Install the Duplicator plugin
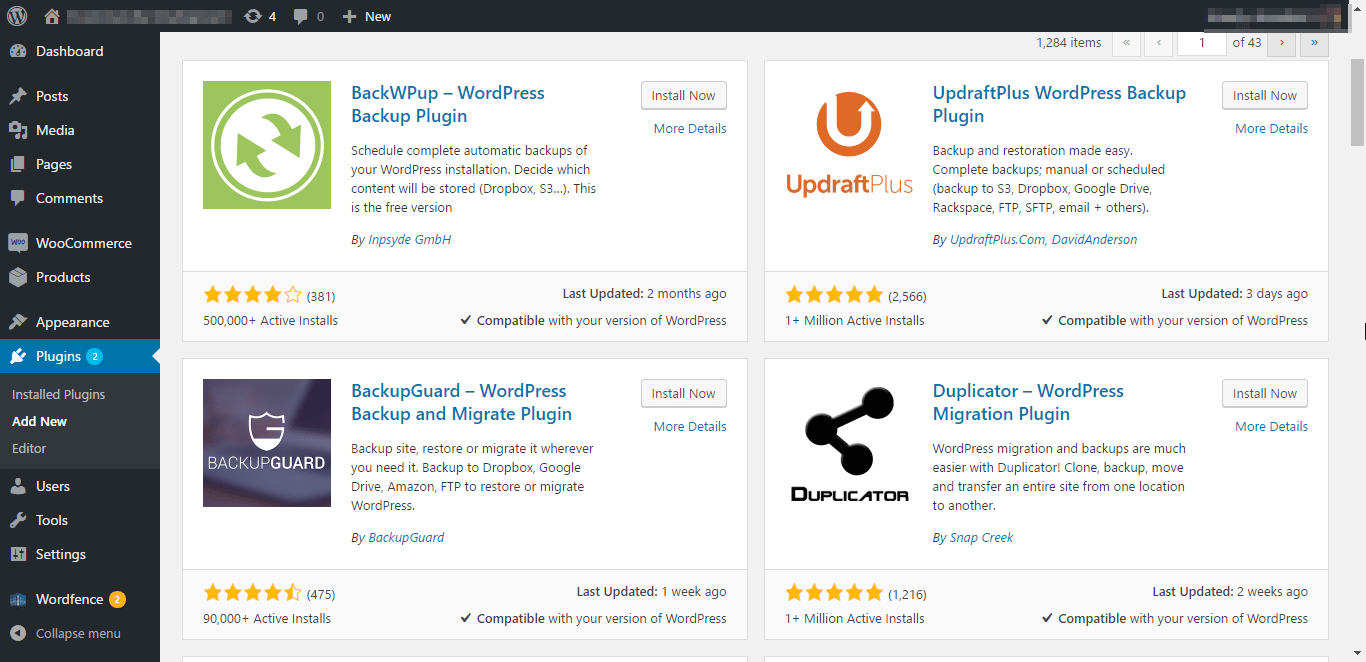The height and width of the screenshot is (662, 1366). (x=1264, y=394)
